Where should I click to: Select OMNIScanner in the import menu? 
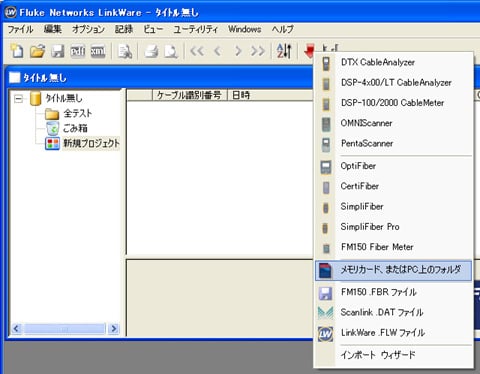[x=394, y=123]
